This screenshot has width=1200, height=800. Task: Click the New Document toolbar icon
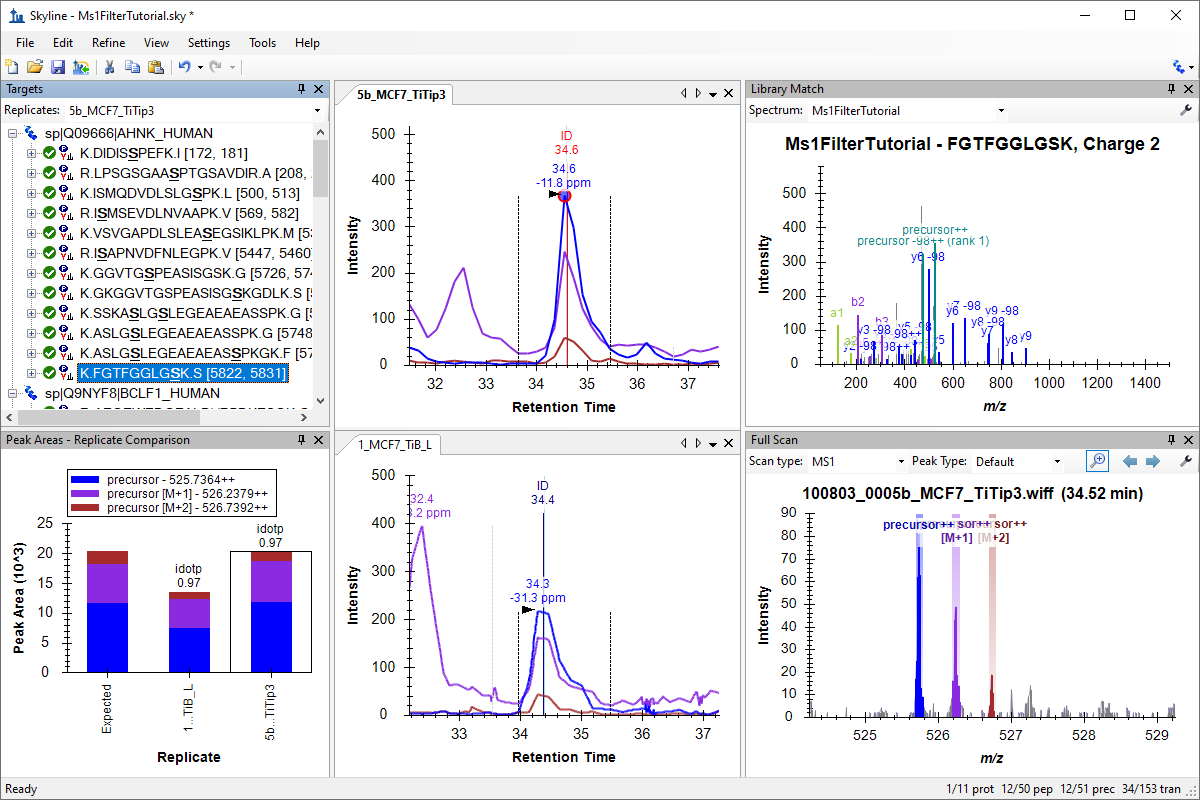12,67
